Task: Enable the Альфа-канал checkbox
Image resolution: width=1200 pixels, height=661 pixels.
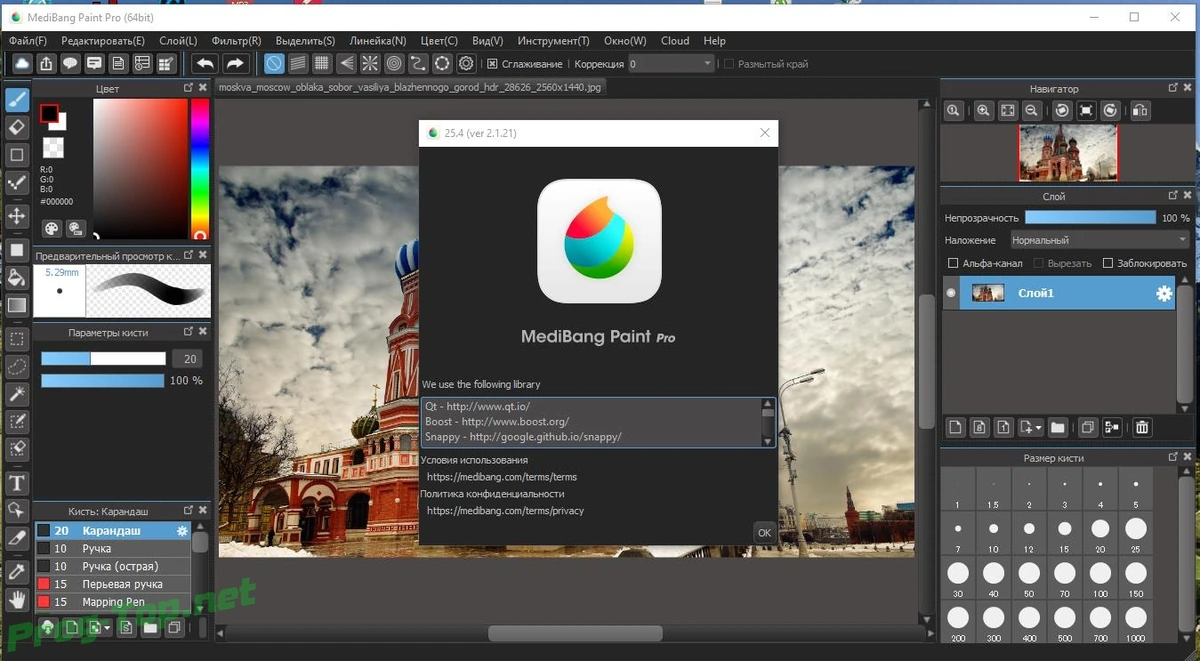Action: click(953, 263)
